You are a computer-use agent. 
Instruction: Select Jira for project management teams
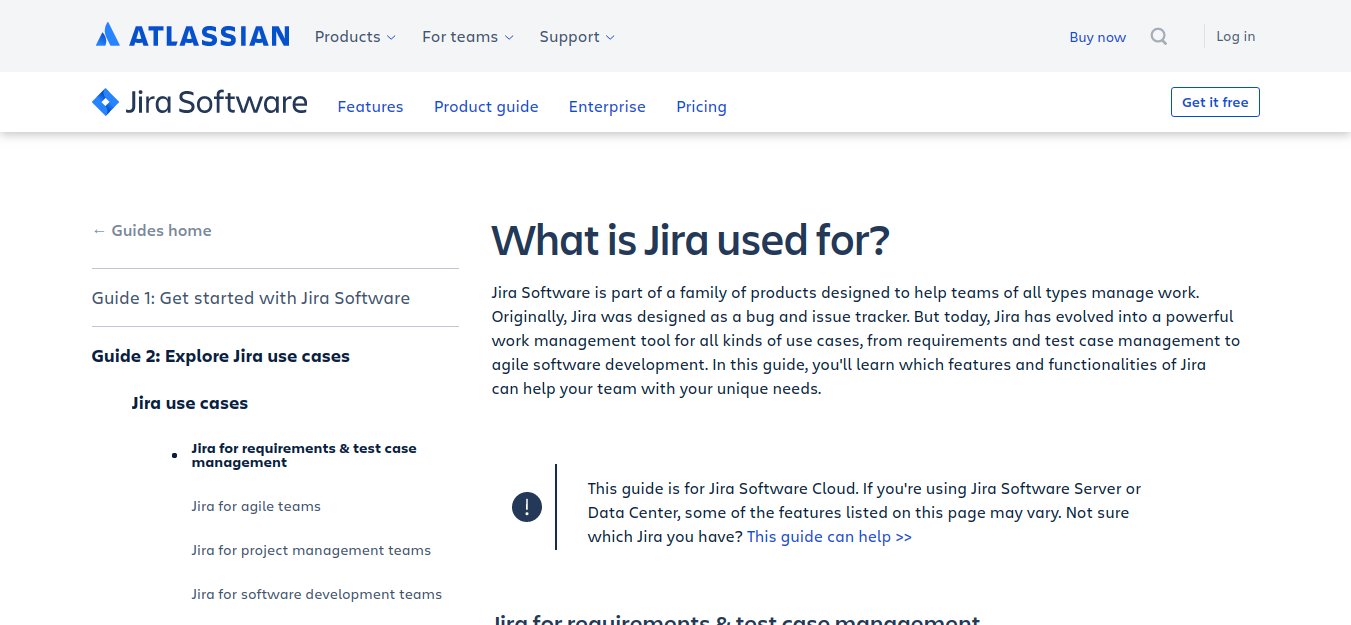(x=311, y=550)
